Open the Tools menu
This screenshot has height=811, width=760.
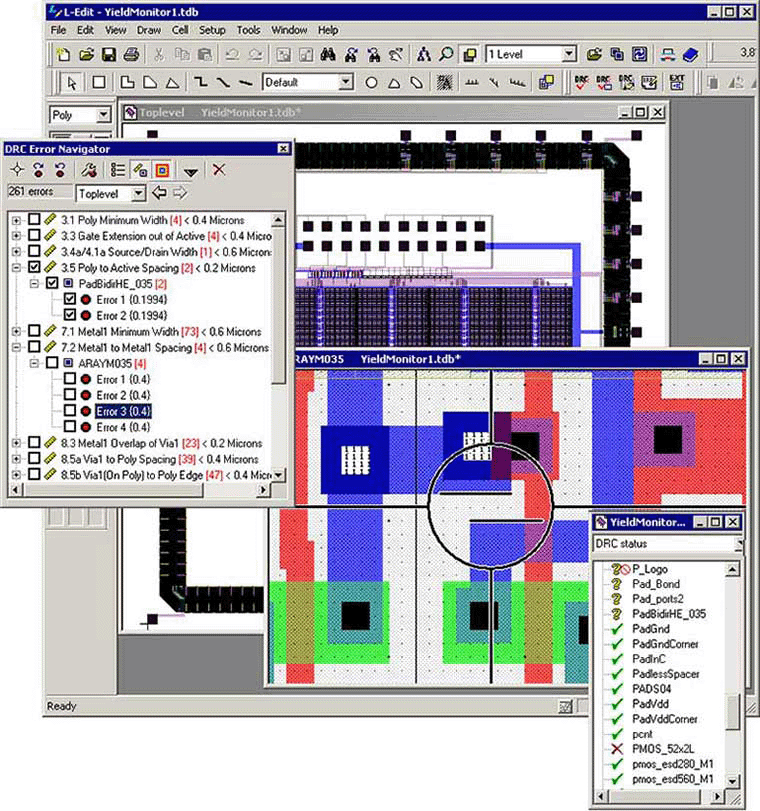click(248, 30)
